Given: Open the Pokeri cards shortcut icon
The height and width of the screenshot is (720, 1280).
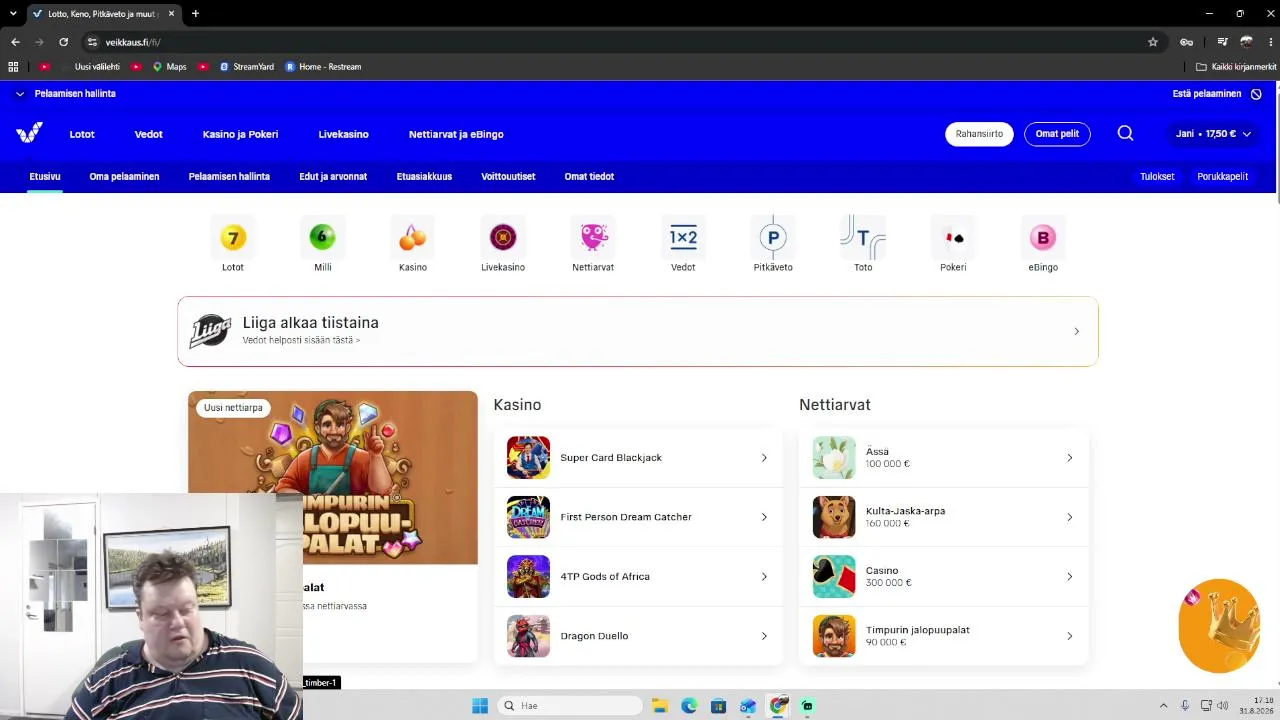Looking at the screenshot, I should pyautogui.click(x=953, y=238).
